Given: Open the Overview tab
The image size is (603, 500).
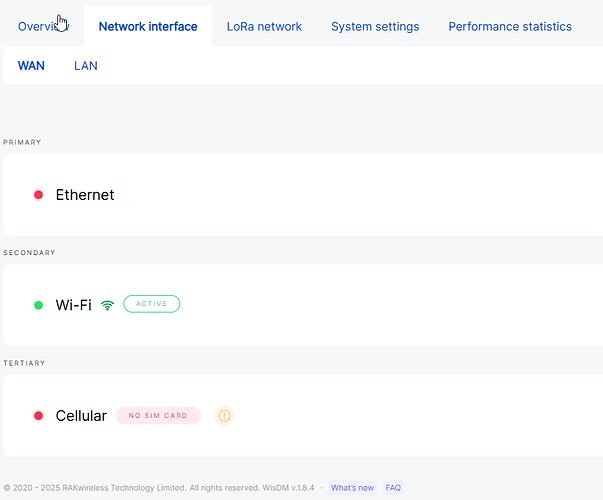Looking at the screenshot, I should (42, 27).
